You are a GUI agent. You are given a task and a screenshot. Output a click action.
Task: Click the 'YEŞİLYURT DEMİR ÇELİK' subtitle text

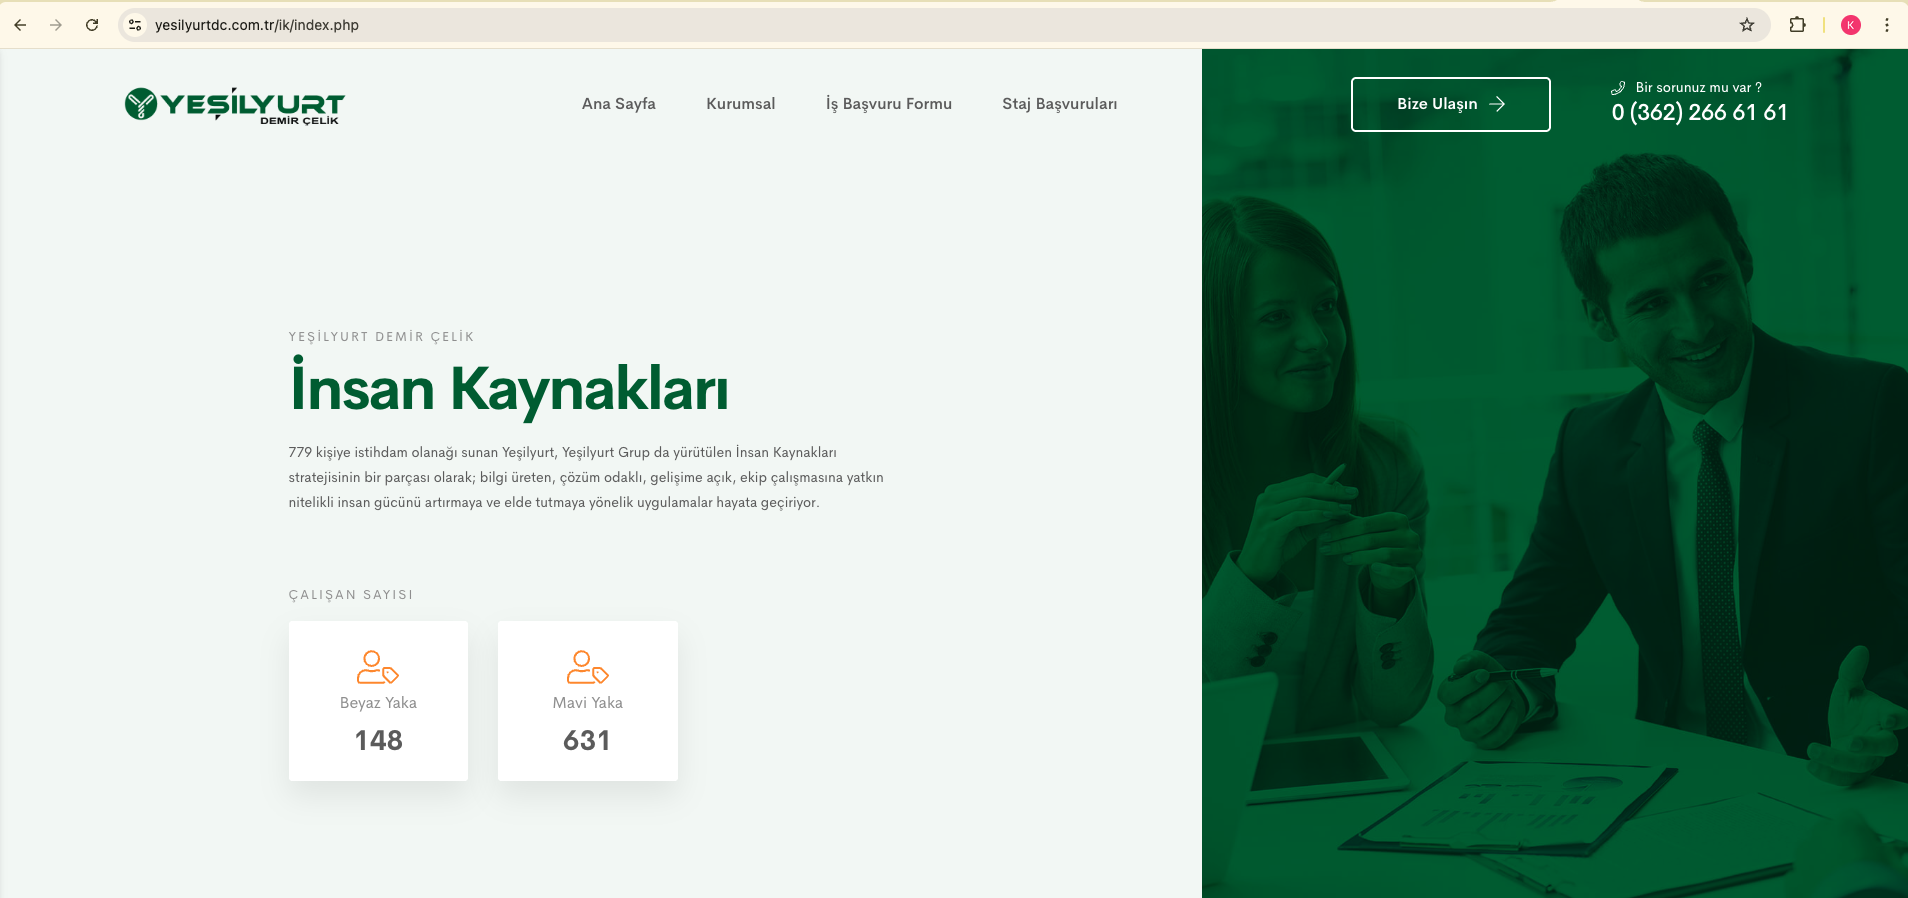pos(381,337)
